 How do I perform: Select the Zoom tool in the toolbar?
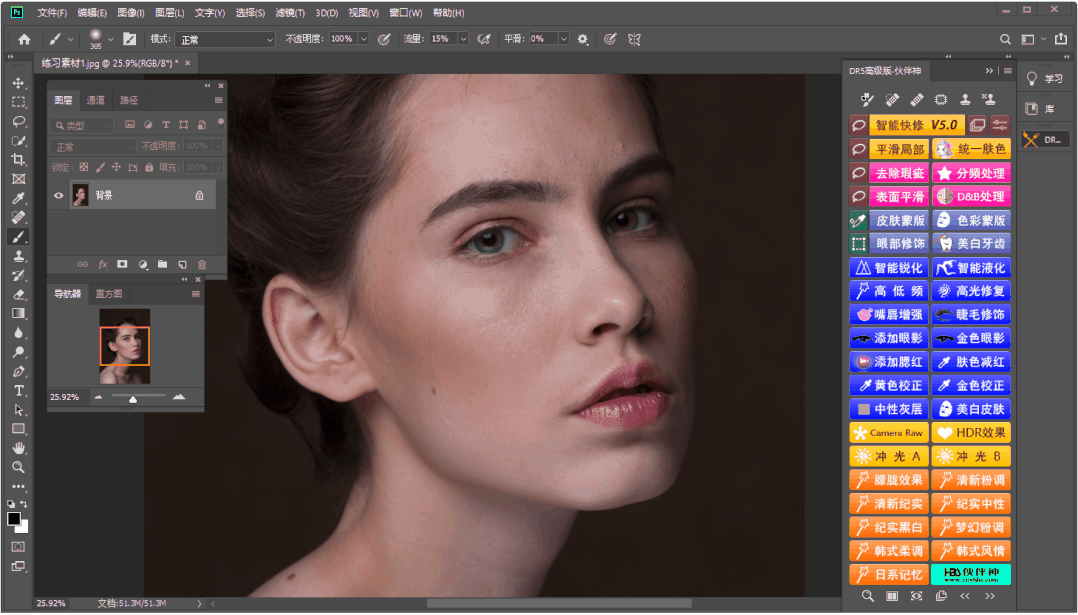coord(18,467)
